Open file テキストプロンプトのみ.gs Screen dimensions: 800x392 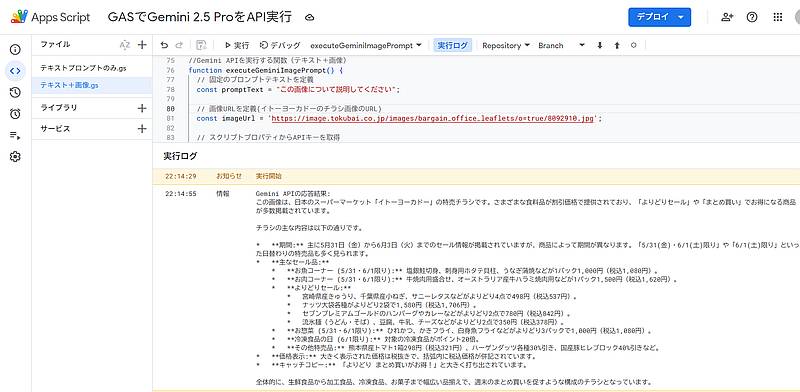point(83,67)
